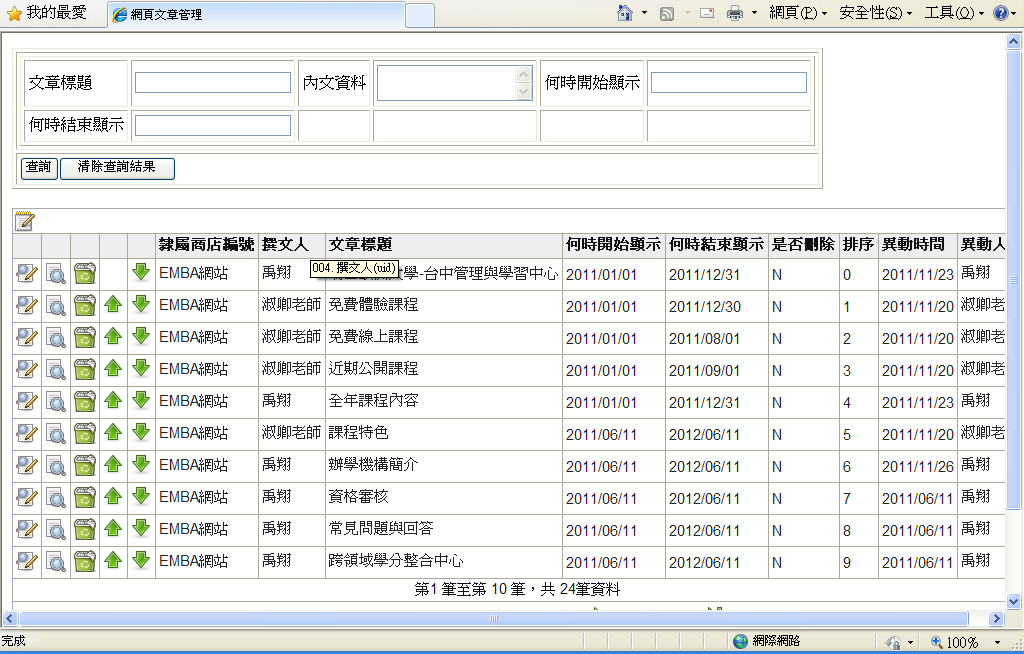Click the 何時開始顯示 date input field
Image resolution: width=1024 pixels, height=654 pixels.
click(x=728, y=83)
